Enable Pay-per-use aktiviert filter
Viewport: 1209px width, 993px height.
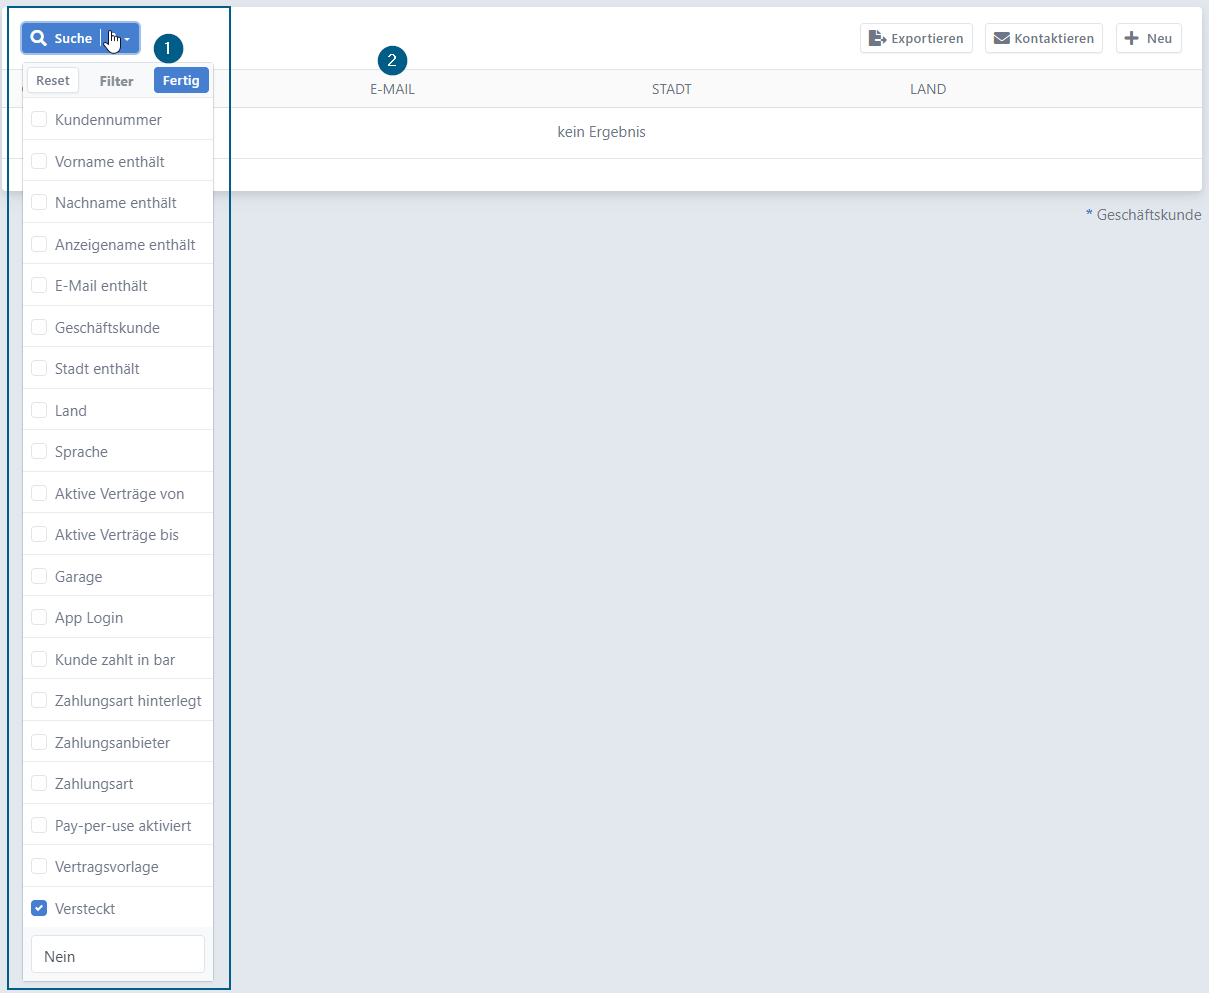coord(39,825)
